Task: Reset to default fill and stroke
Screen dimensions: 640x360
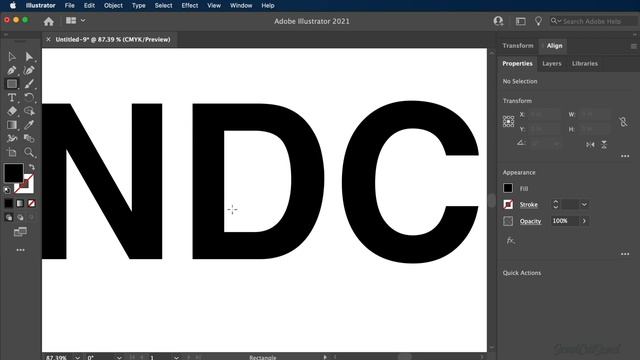Action: (7, 190)
